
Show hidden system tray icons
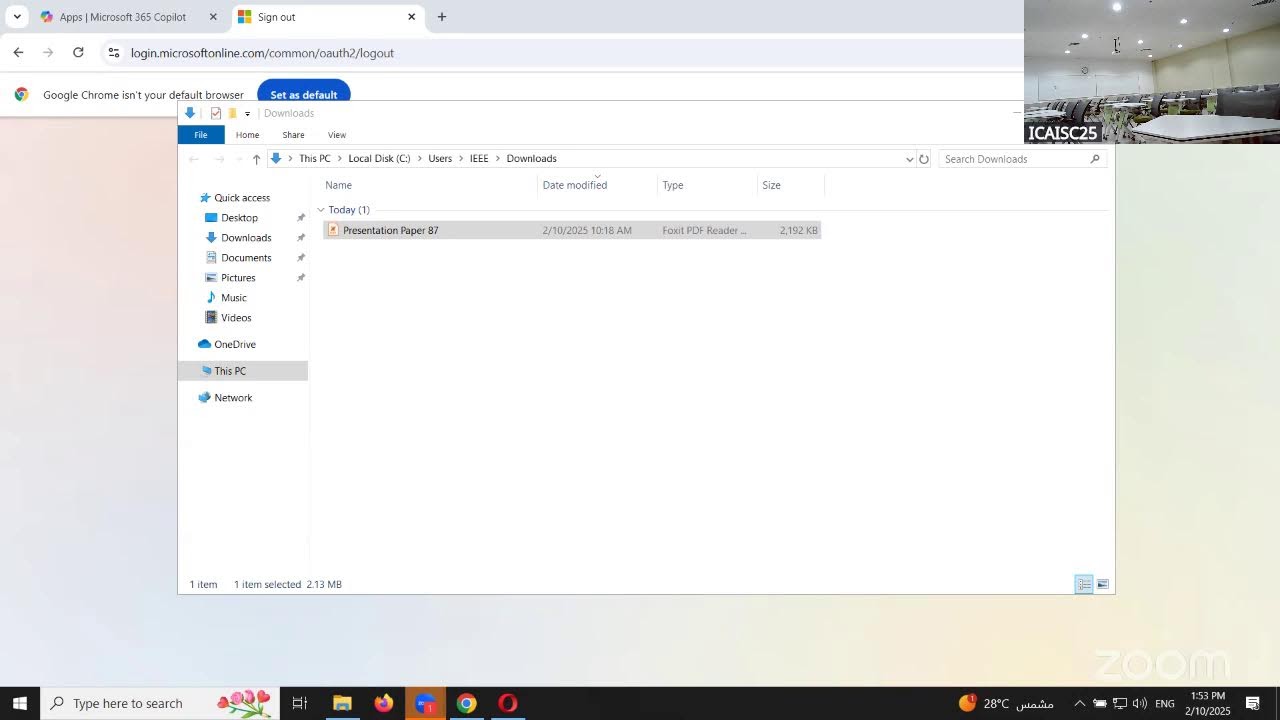click(x=1079, y=703)
